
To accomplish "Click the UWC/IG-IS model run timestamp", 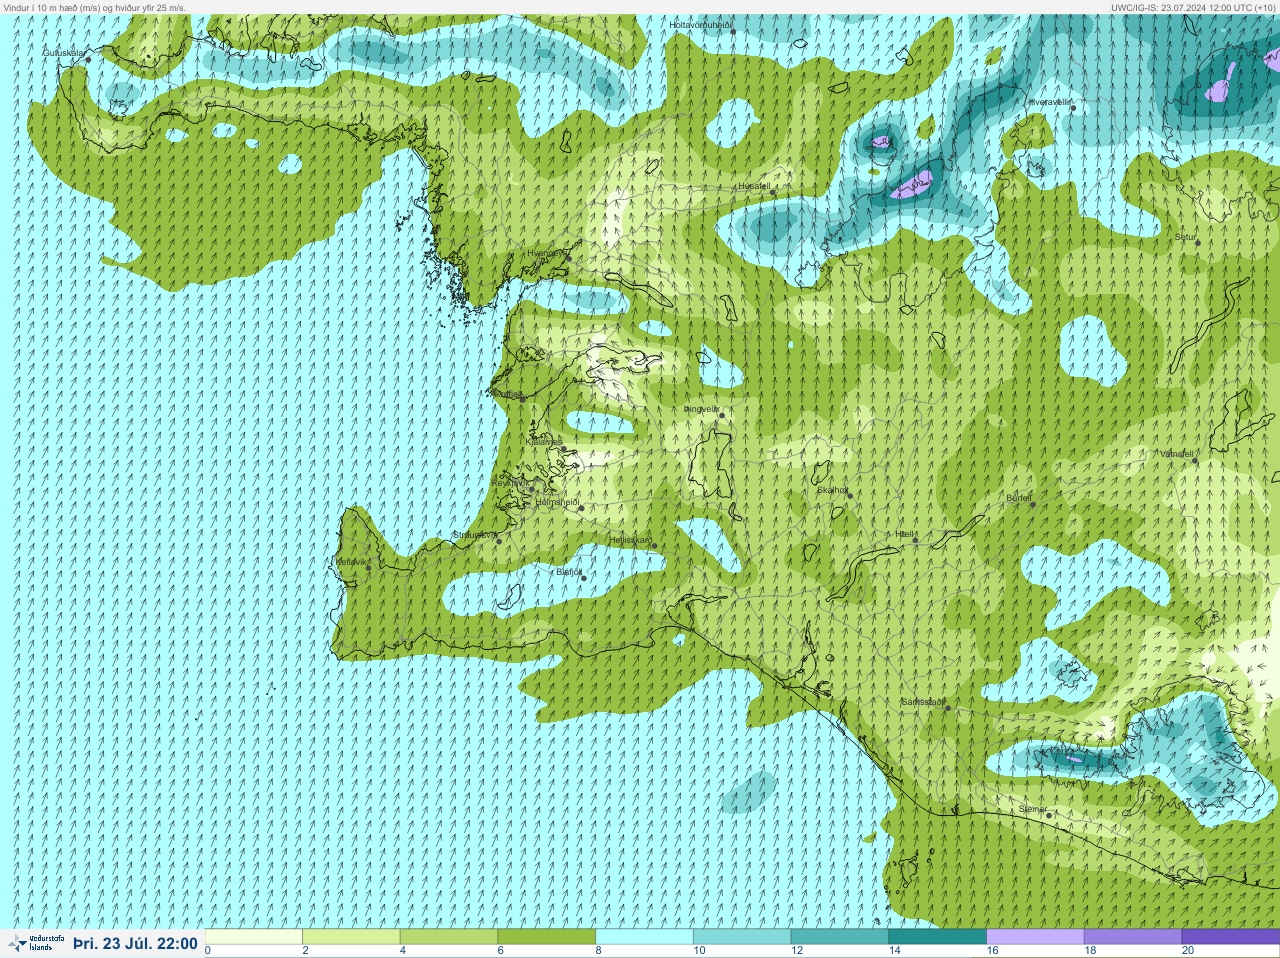I will pyautogui.click(x=1192, y=7).
